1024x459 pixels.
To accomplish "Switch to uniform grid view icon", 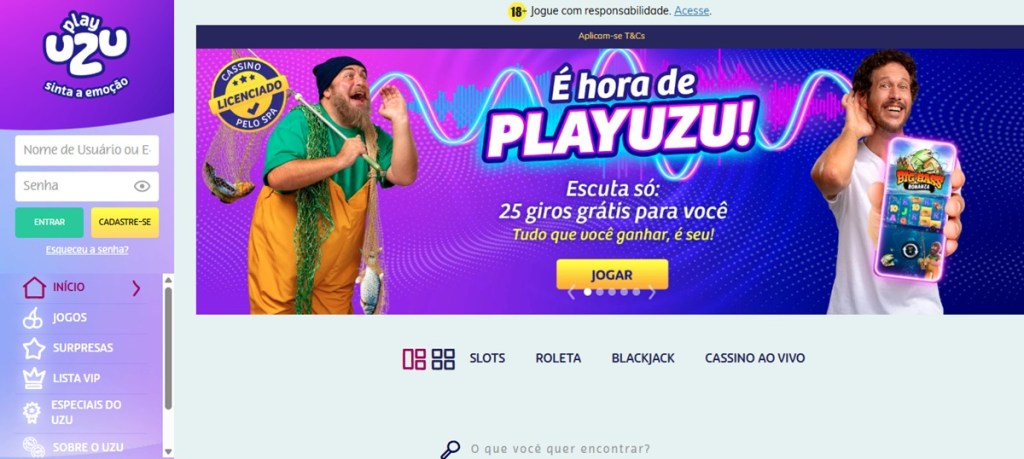I will pos(443,359).
